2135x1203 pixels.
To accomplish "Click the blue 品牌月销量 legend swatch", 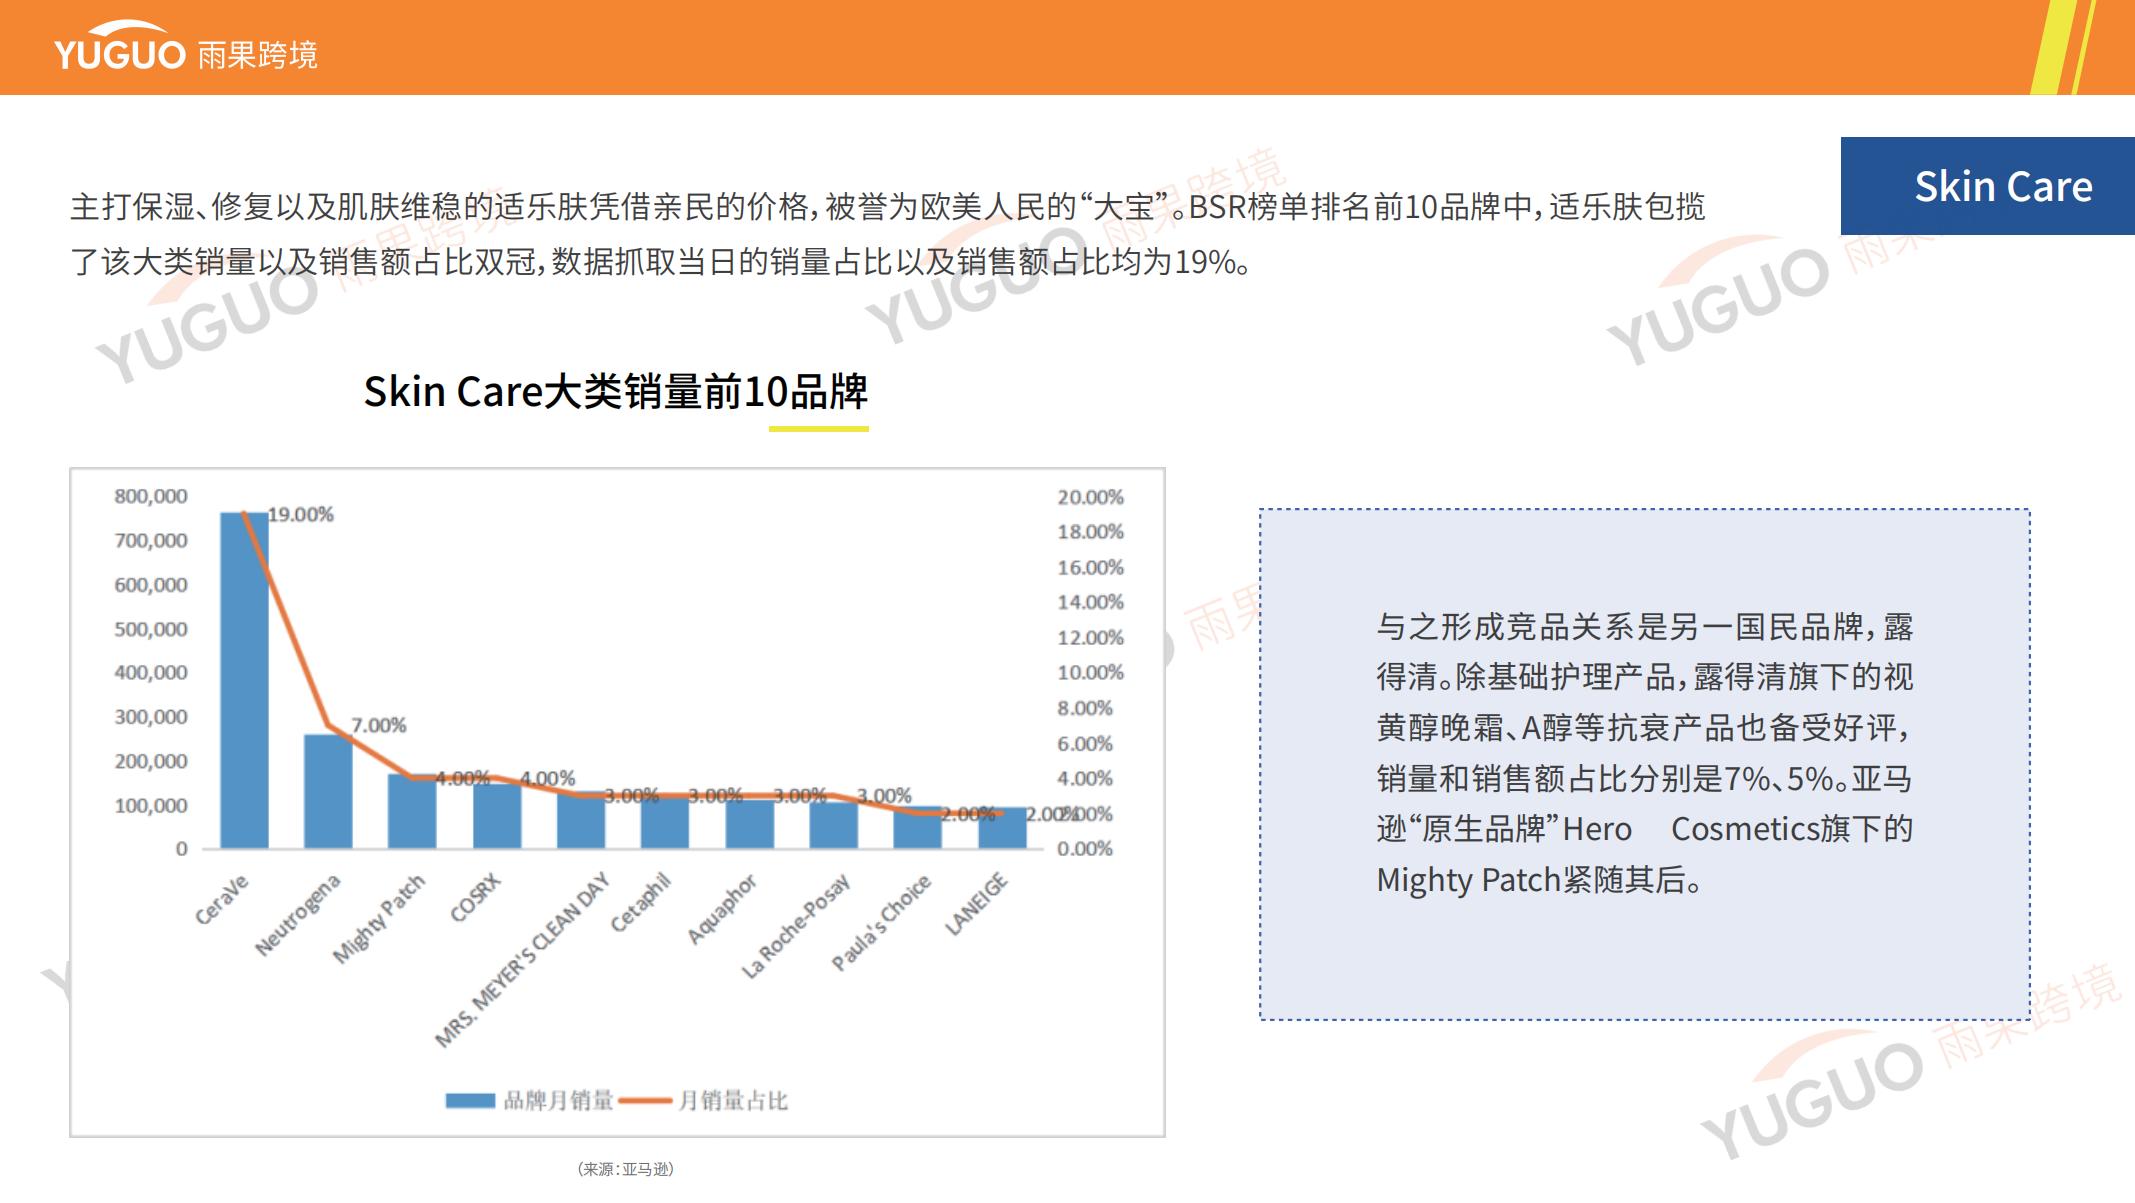I will point(470,1100).
